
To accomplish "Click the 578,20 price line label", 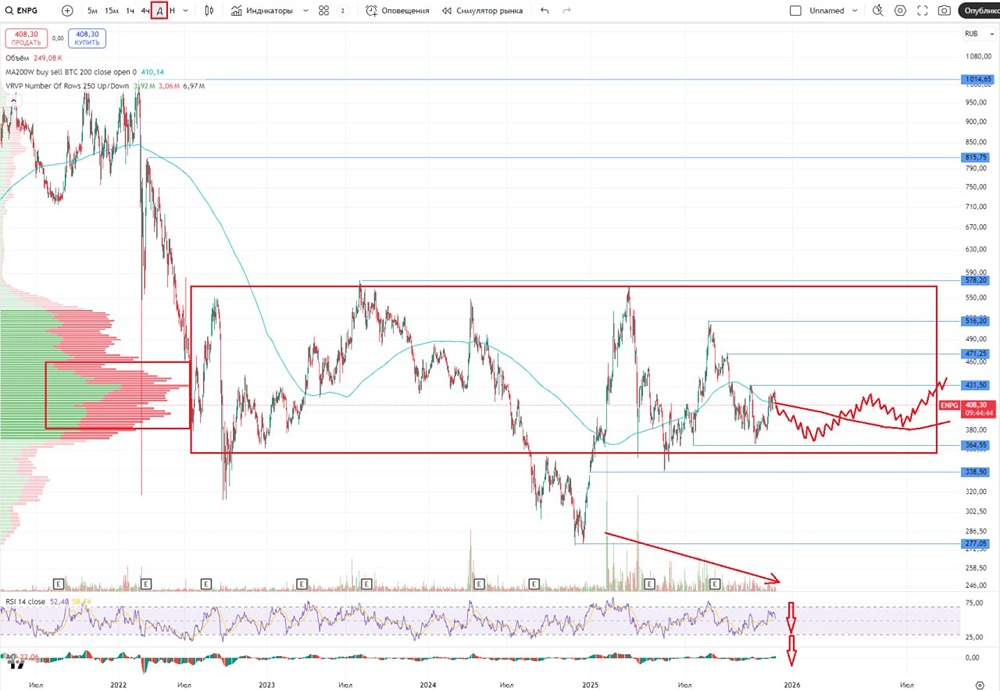I will pos(976,280).
